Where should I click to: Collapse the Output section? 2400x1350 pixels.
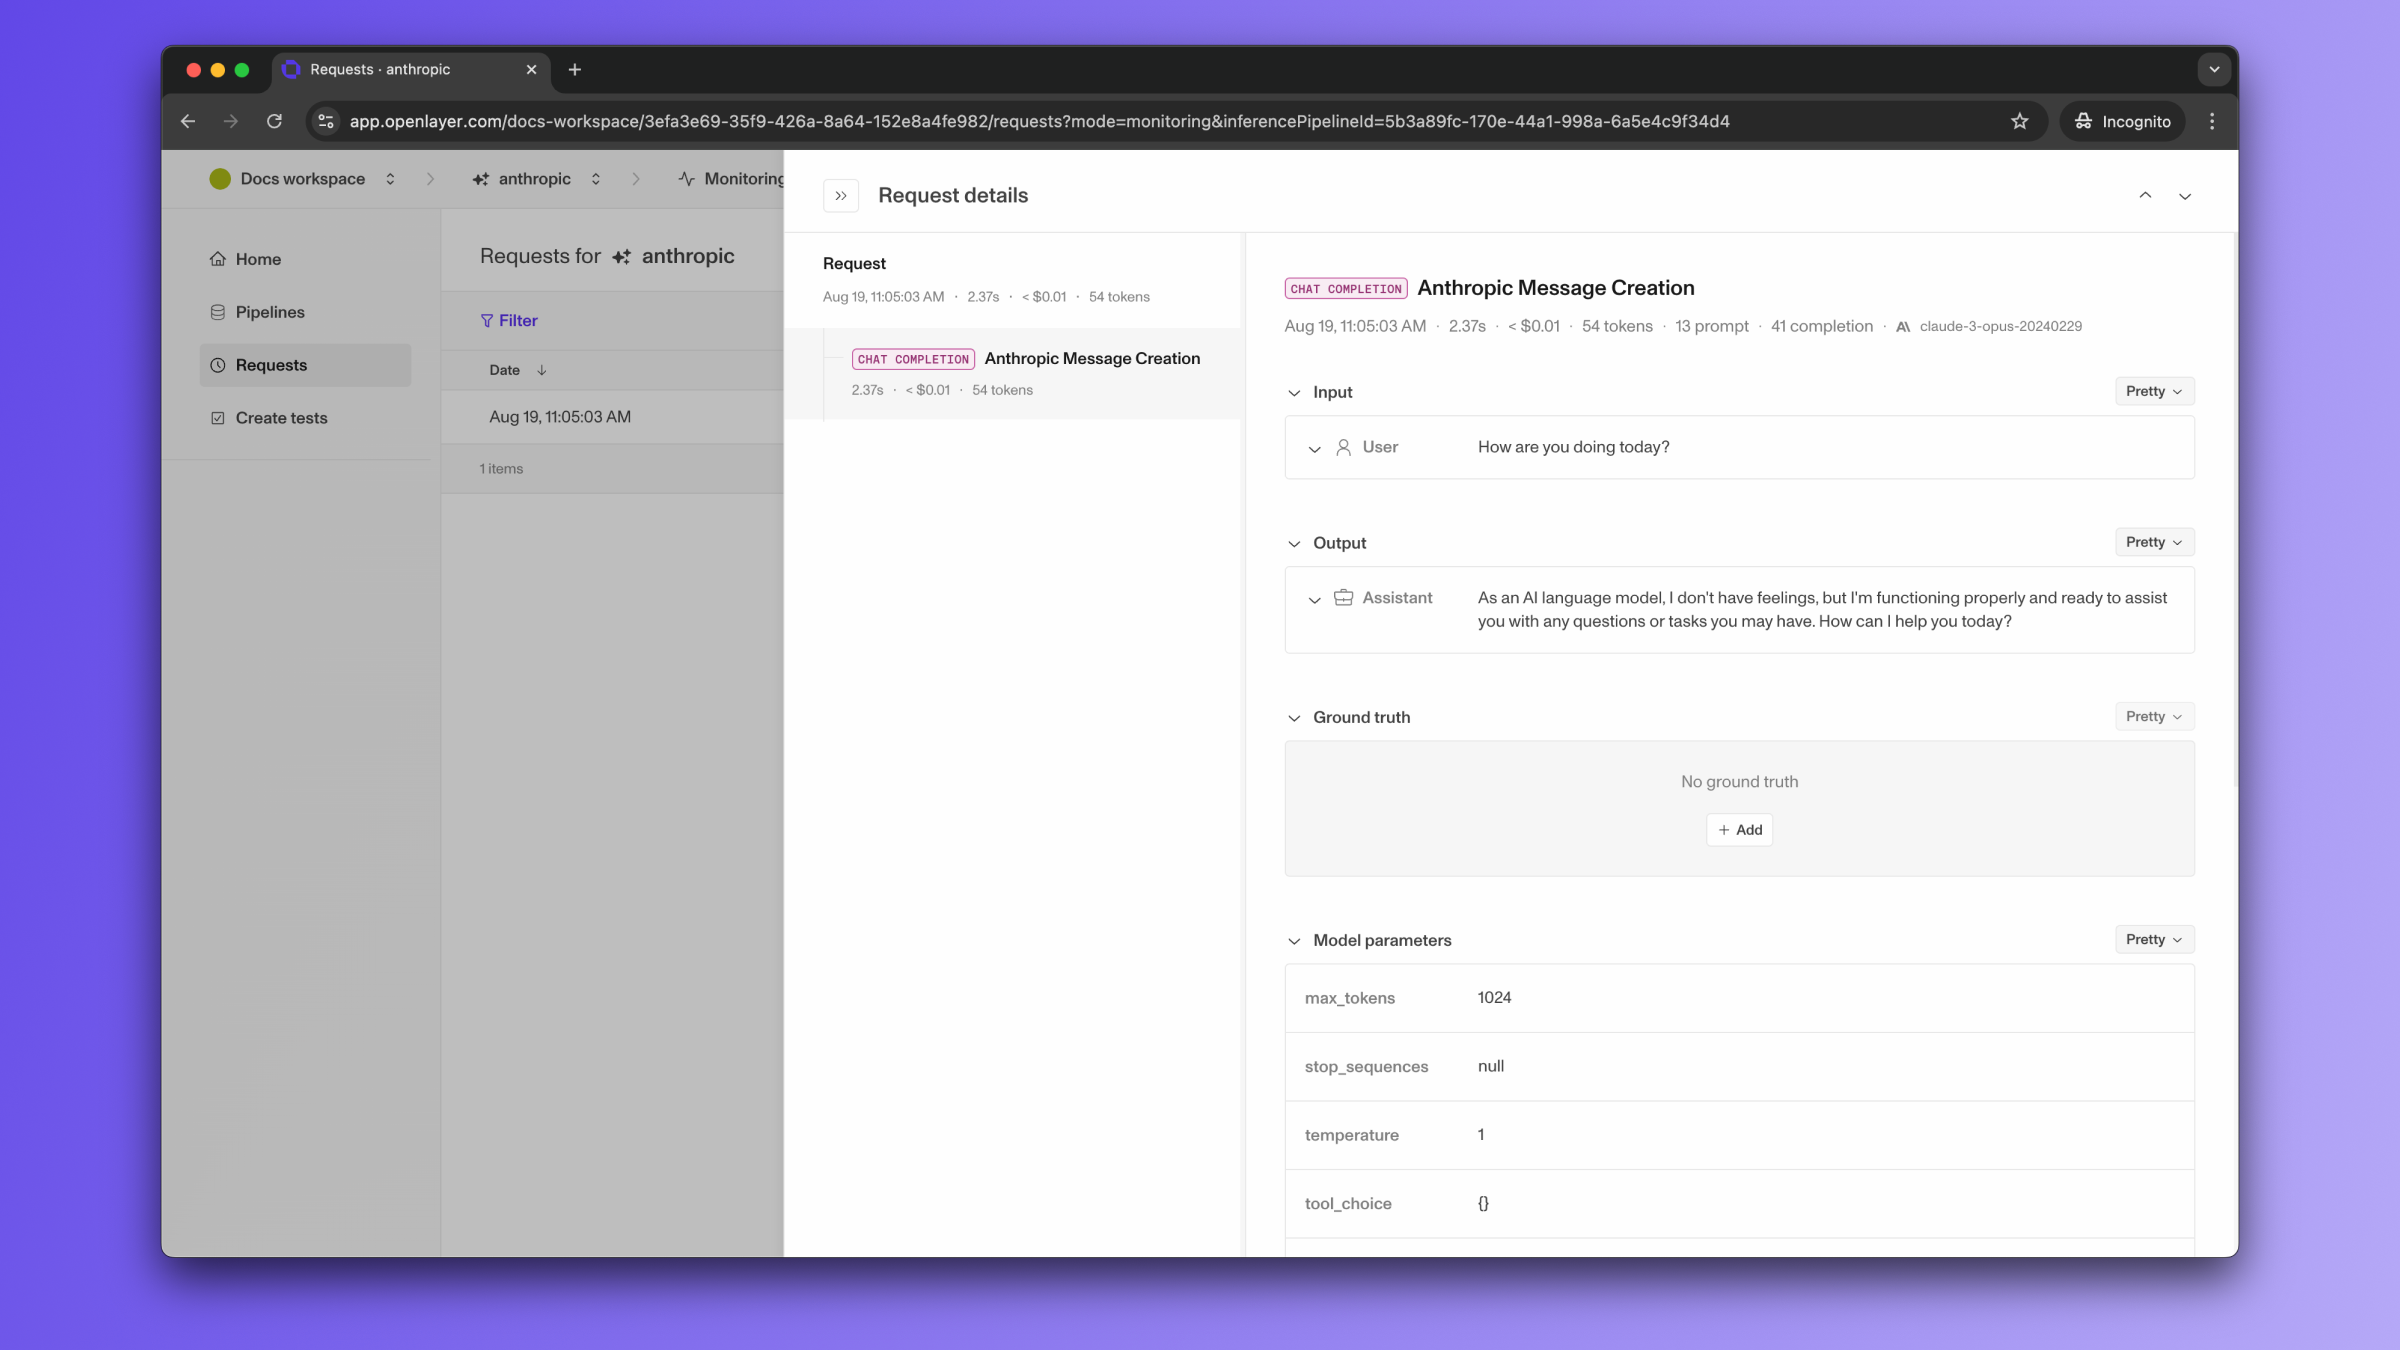pos(1294,544)
